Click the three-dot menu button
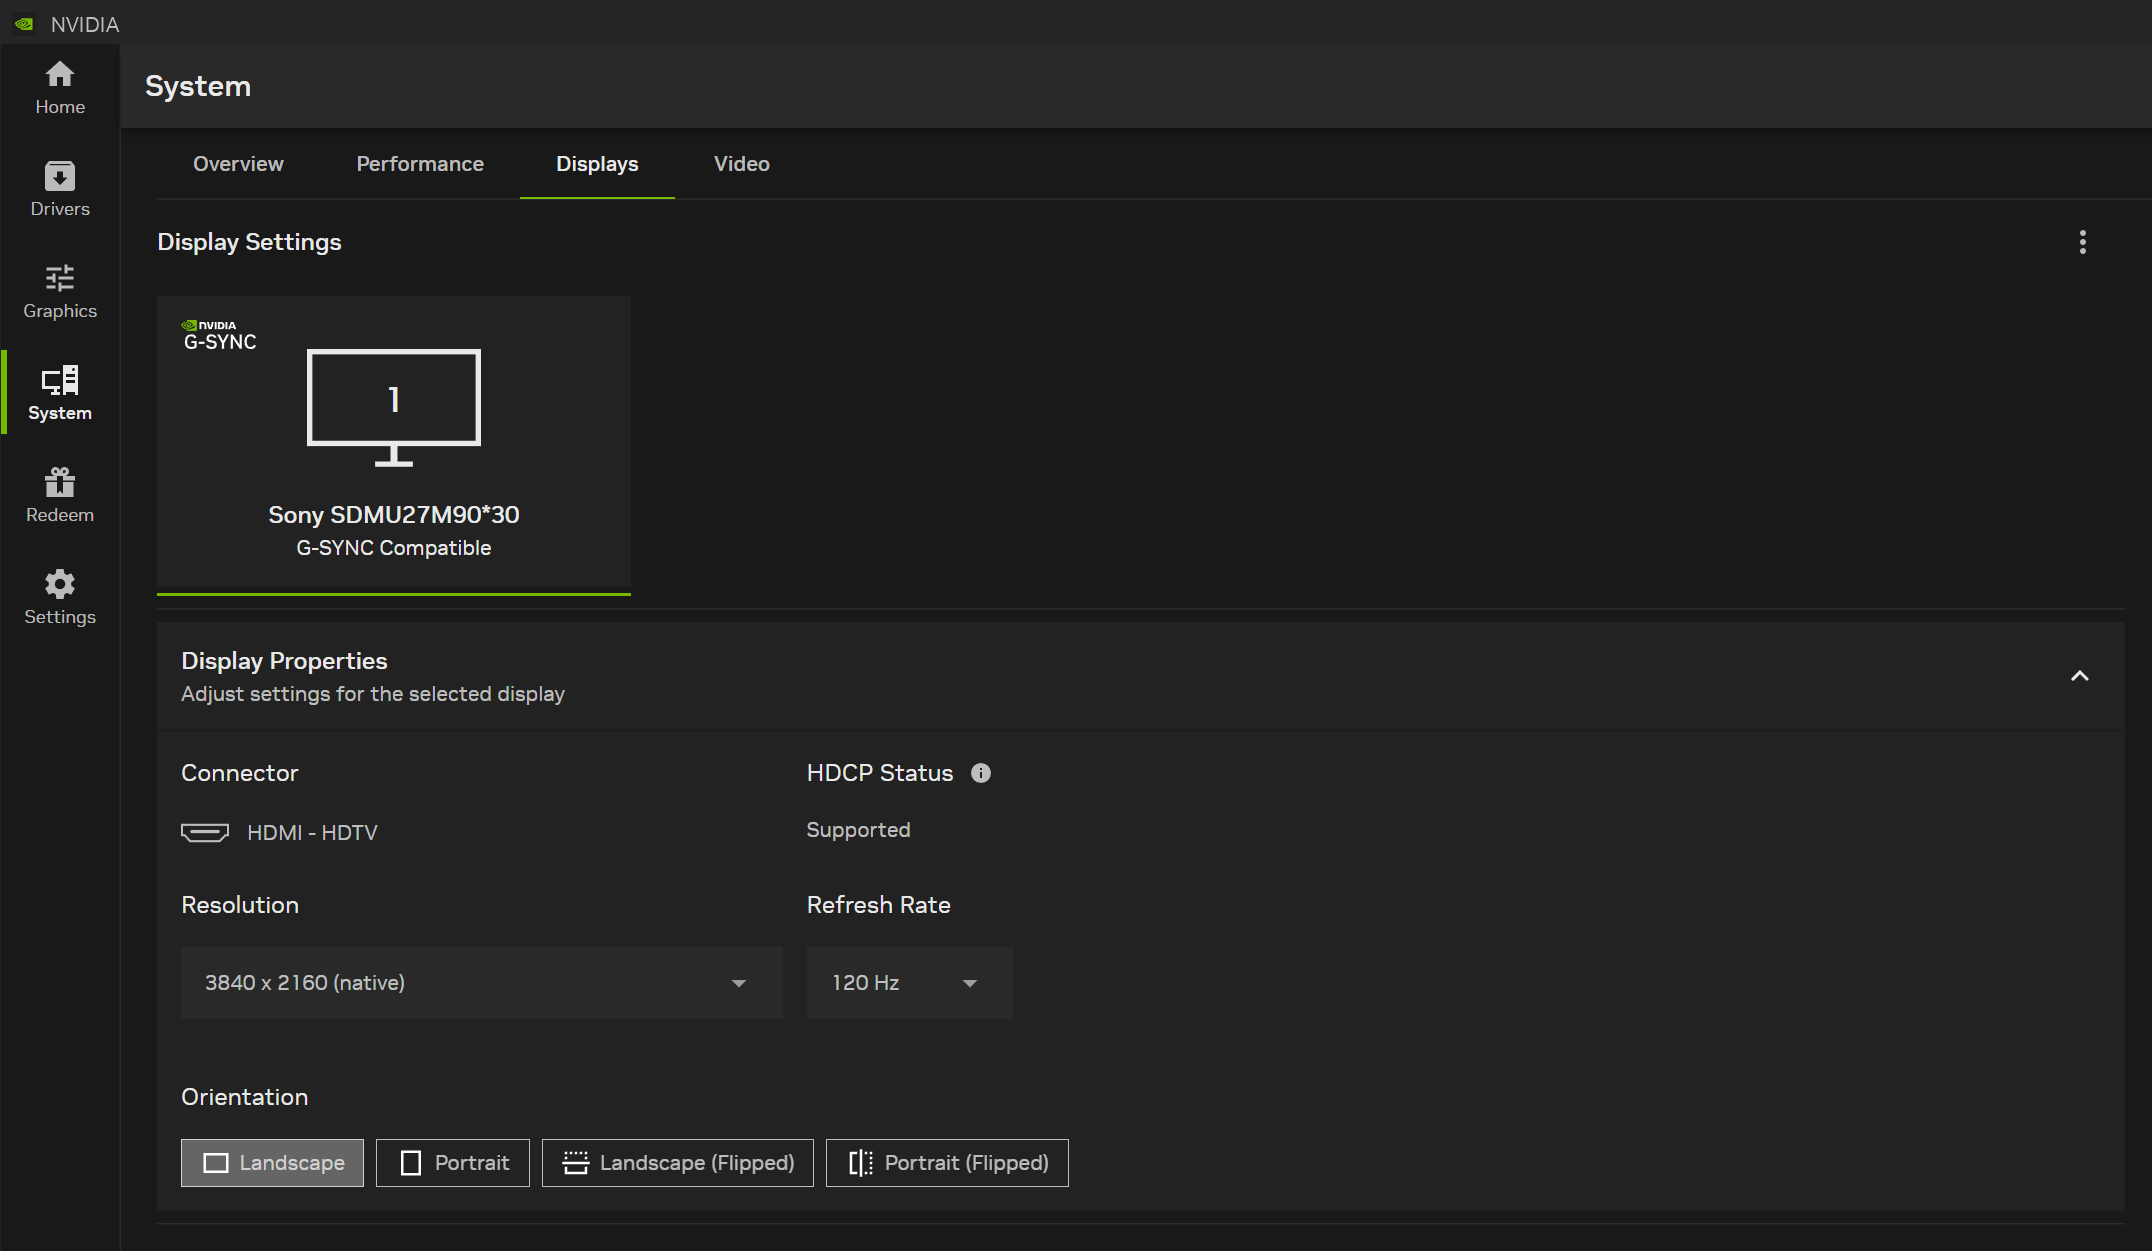The image size is (2152, 1251). [2082, 243]
